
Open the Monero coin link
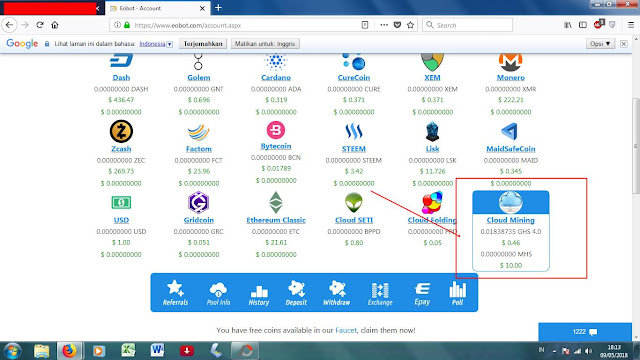click(x=511, y=78)
